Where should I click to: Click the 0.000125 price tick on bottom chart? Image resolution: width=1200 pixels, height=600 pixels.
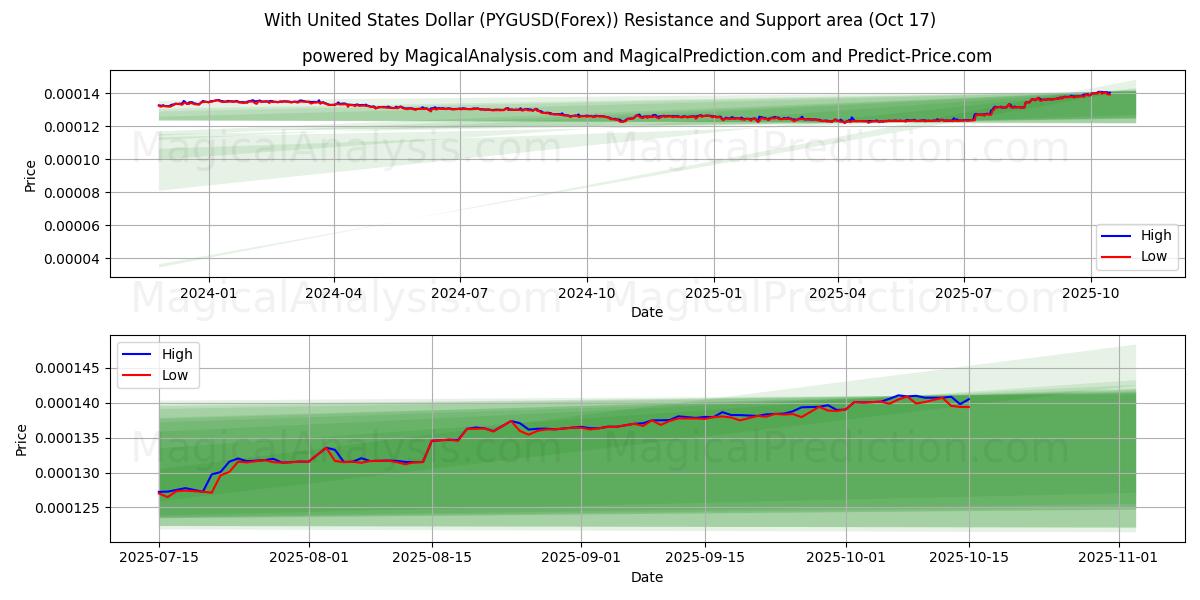(65, 508)
